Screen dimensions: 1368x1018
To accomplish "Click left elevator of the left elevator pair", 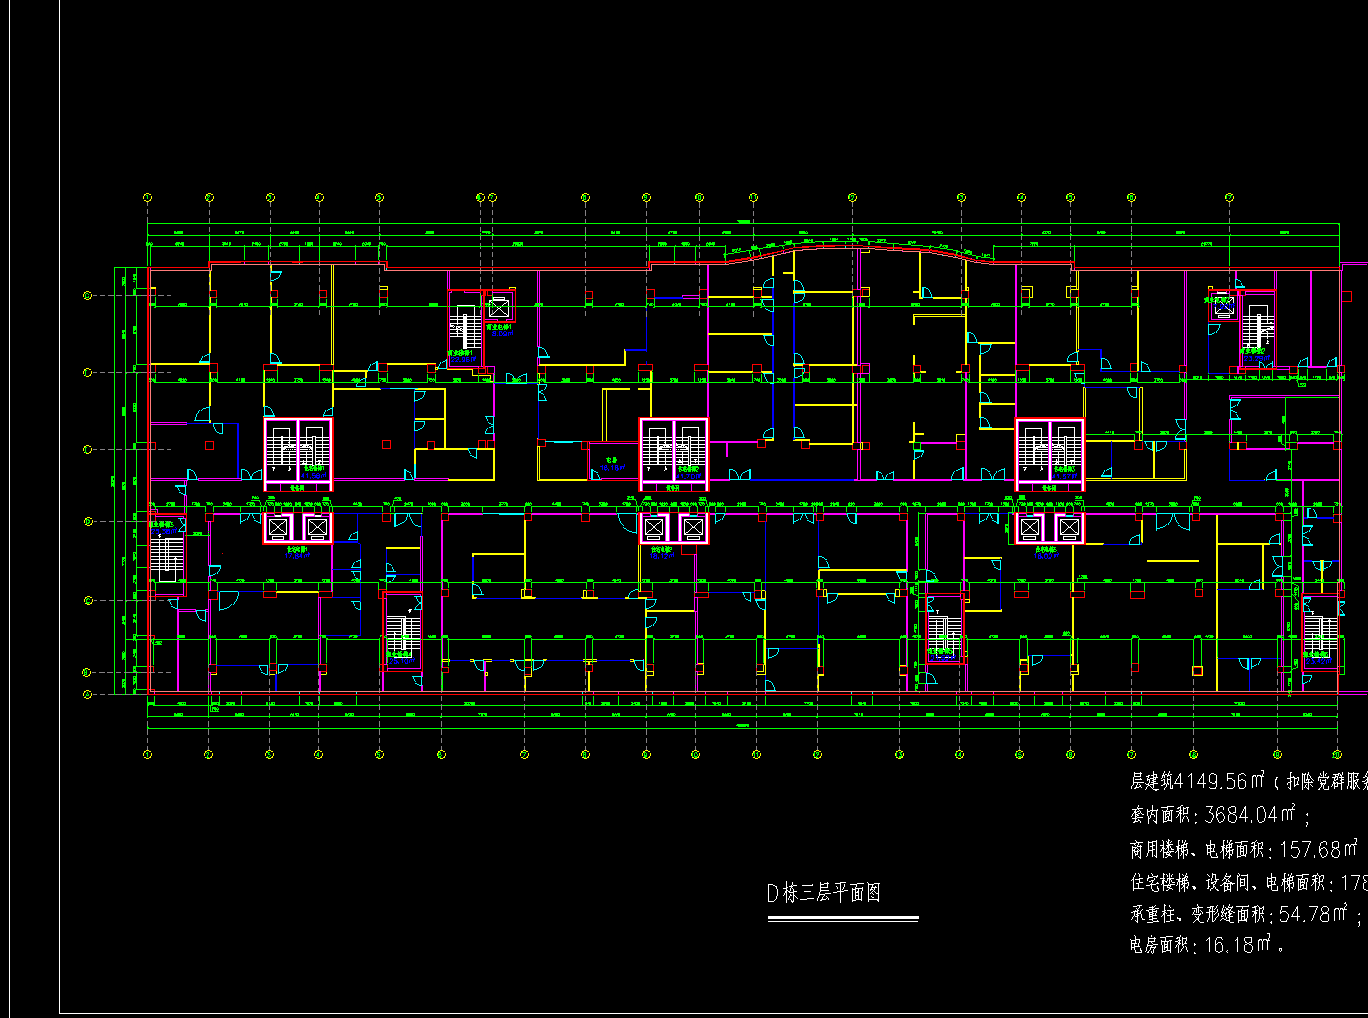I will [278, 527].
